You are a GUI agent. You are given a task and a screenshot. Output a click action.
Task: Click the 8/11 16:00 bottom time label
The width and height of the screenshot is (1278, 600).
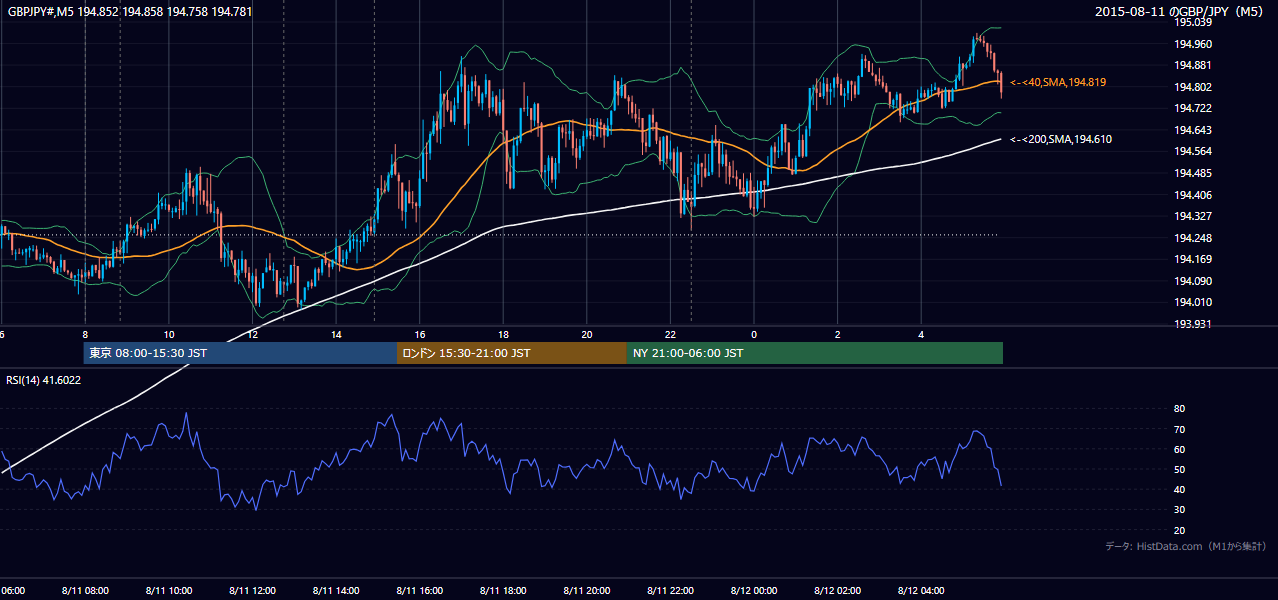419,591
